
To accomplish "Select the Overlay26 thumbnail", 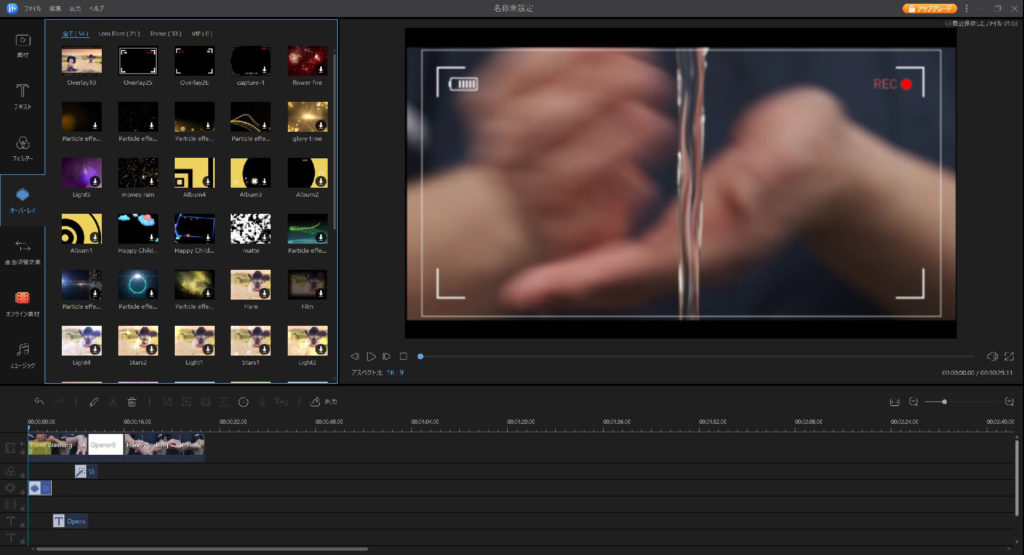I will 195,61.
